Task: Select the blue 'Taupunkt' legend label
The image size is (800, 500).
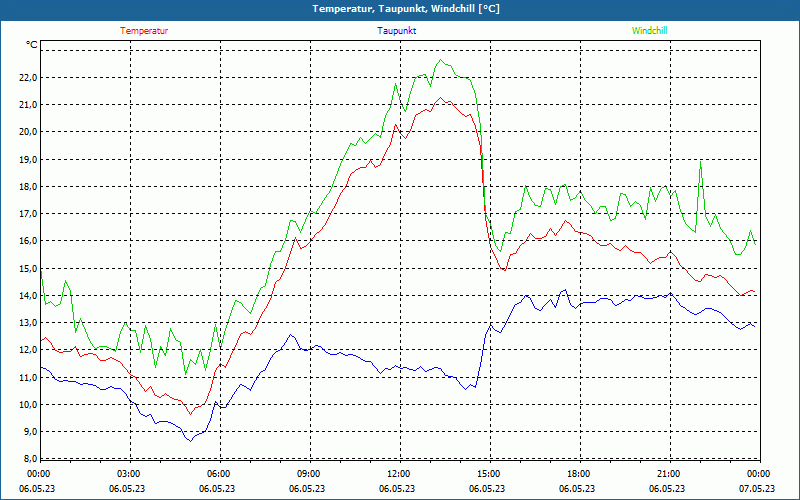Action: click(396, 31)
